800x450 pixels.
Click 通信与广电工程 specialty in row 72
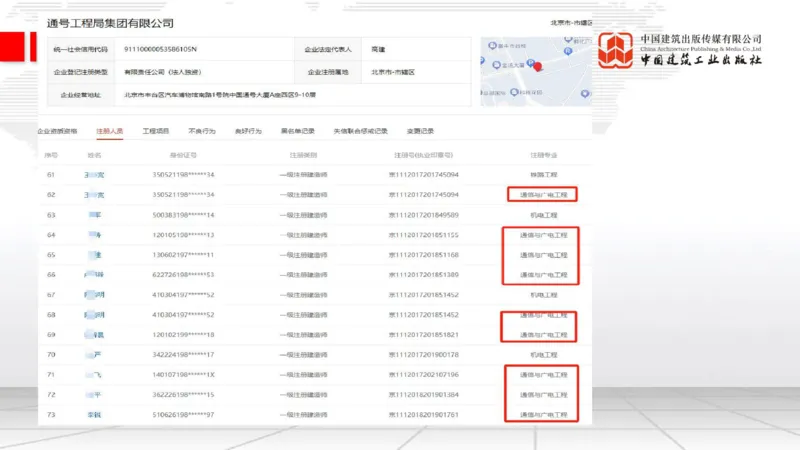click(543, 394)
